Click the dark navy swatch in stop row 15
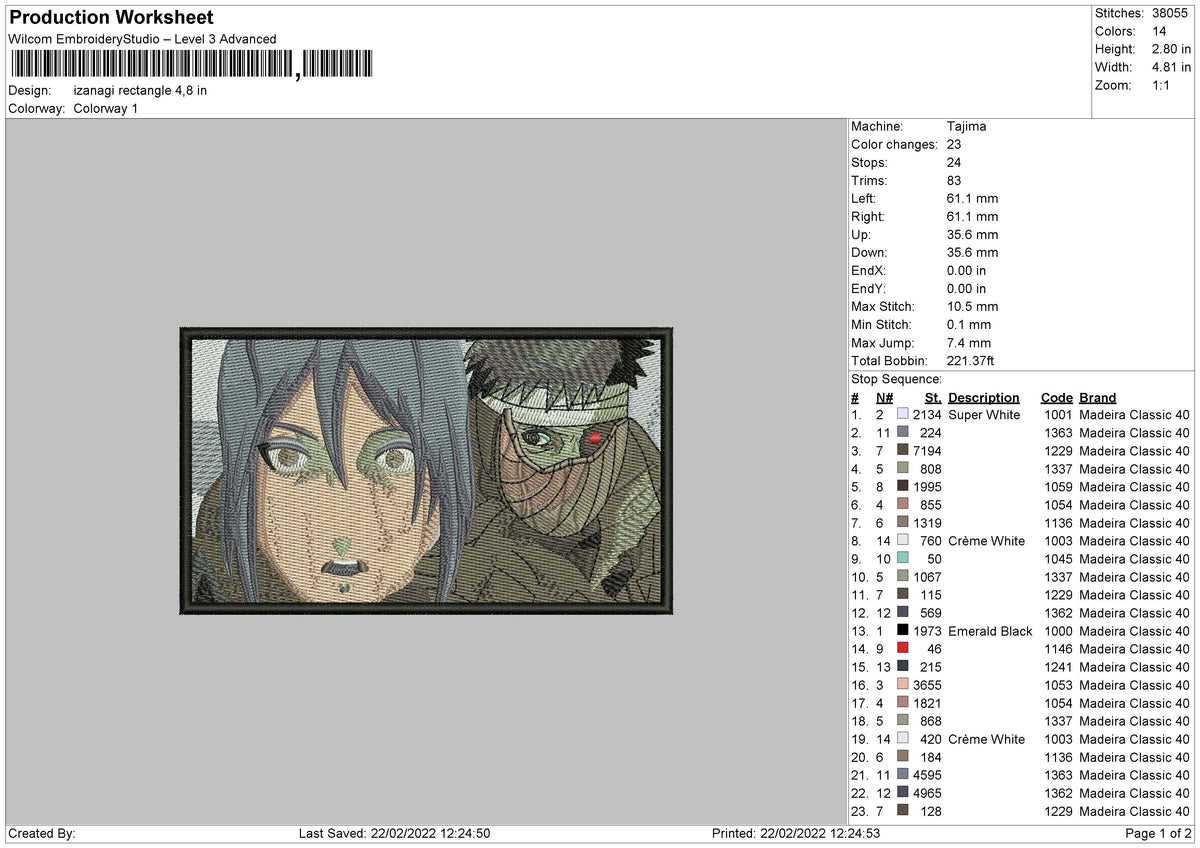The height and width of the screenshot is (848, 1200). click(903, 667)
